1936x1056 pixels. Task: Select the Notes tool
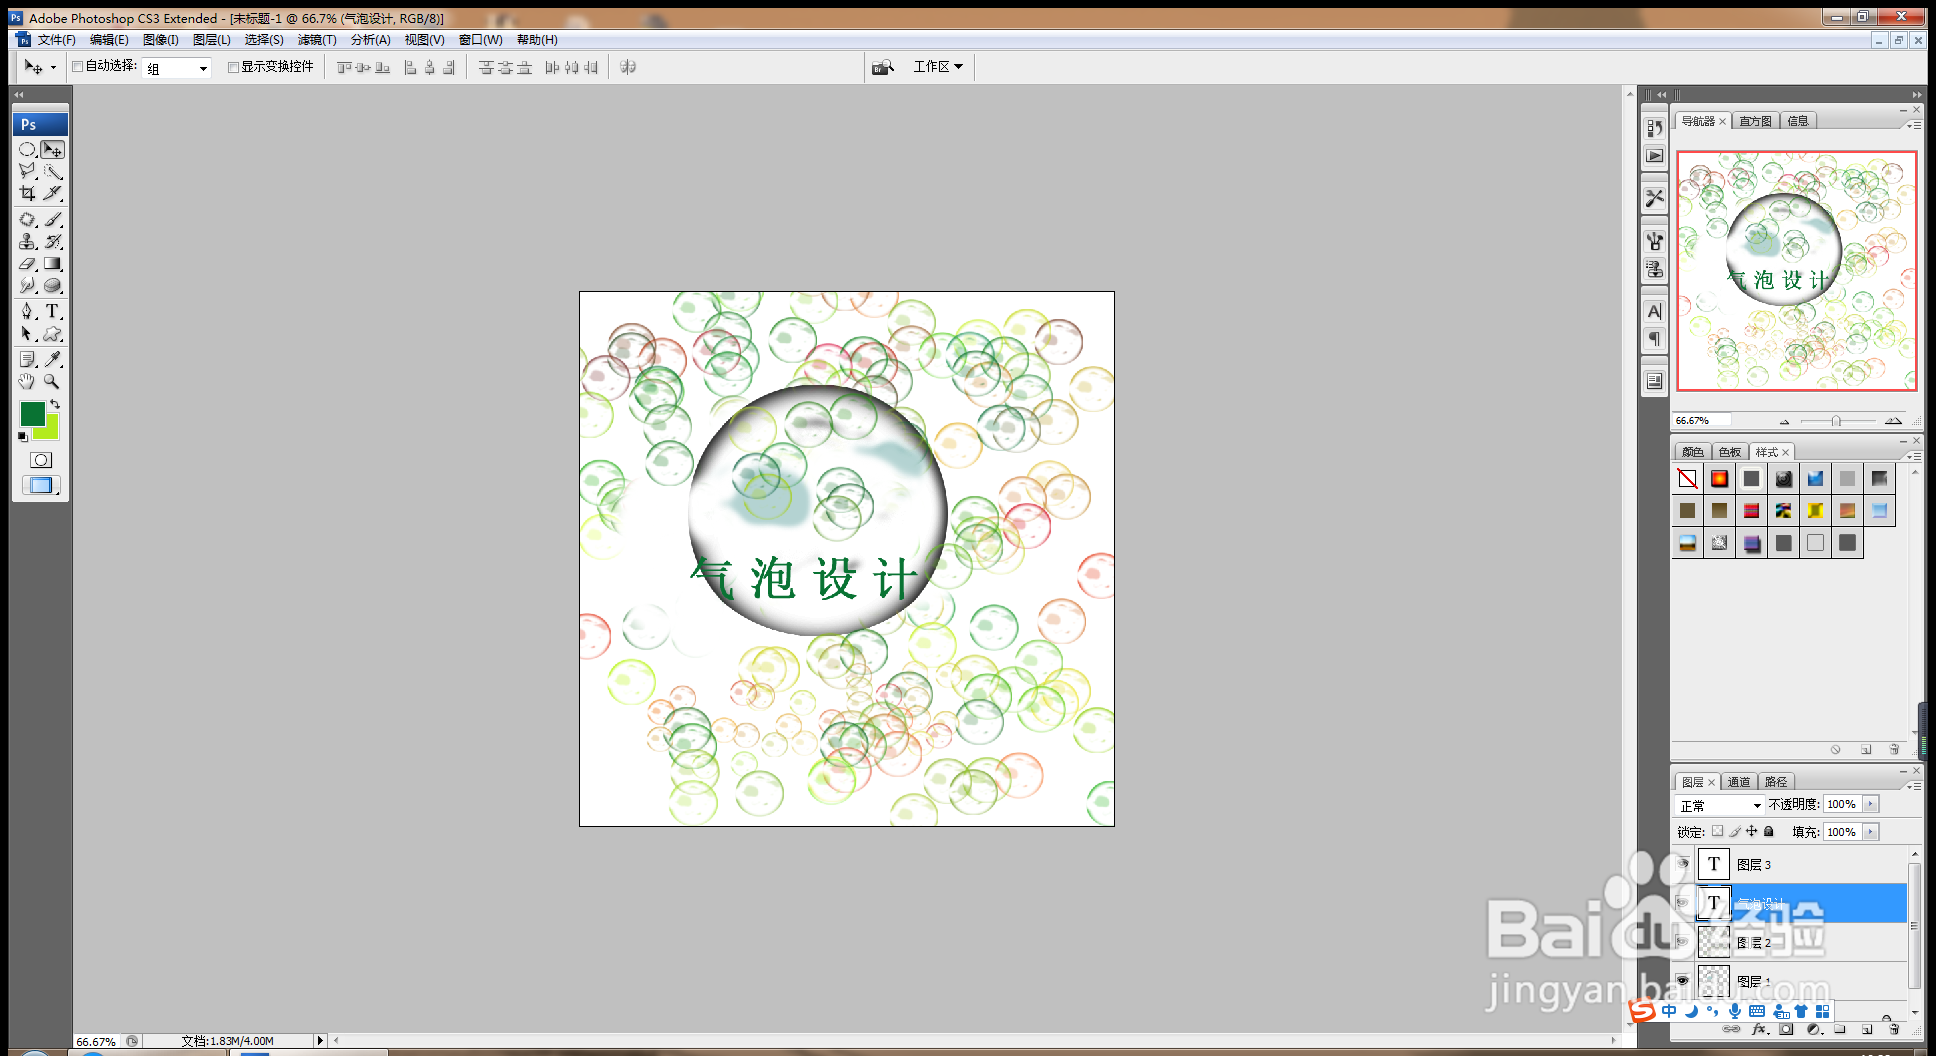coord(28,359)
